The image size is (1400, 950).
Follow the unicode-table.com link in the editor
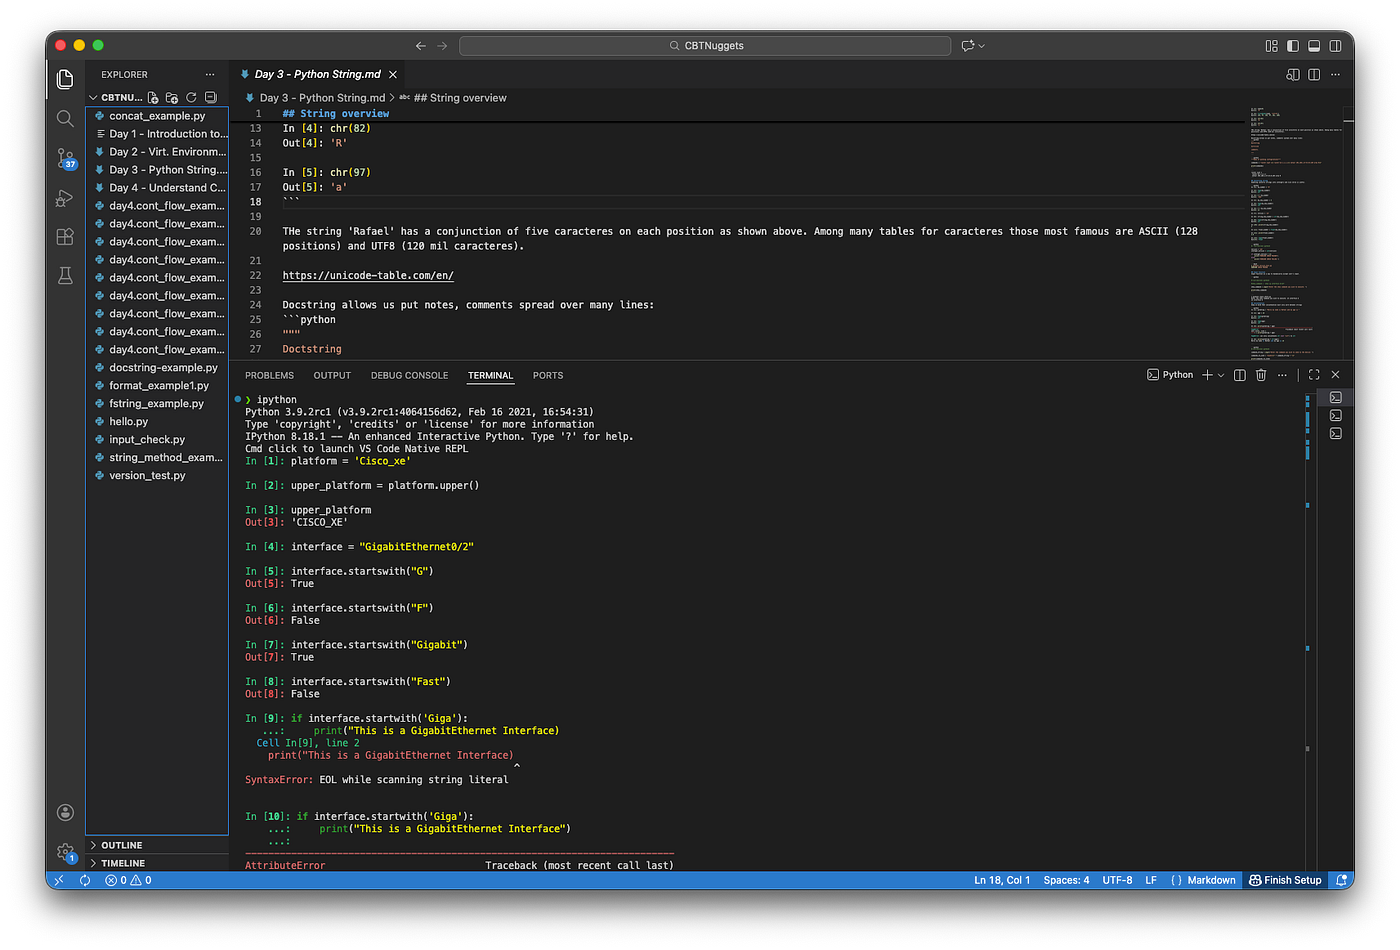368,276
